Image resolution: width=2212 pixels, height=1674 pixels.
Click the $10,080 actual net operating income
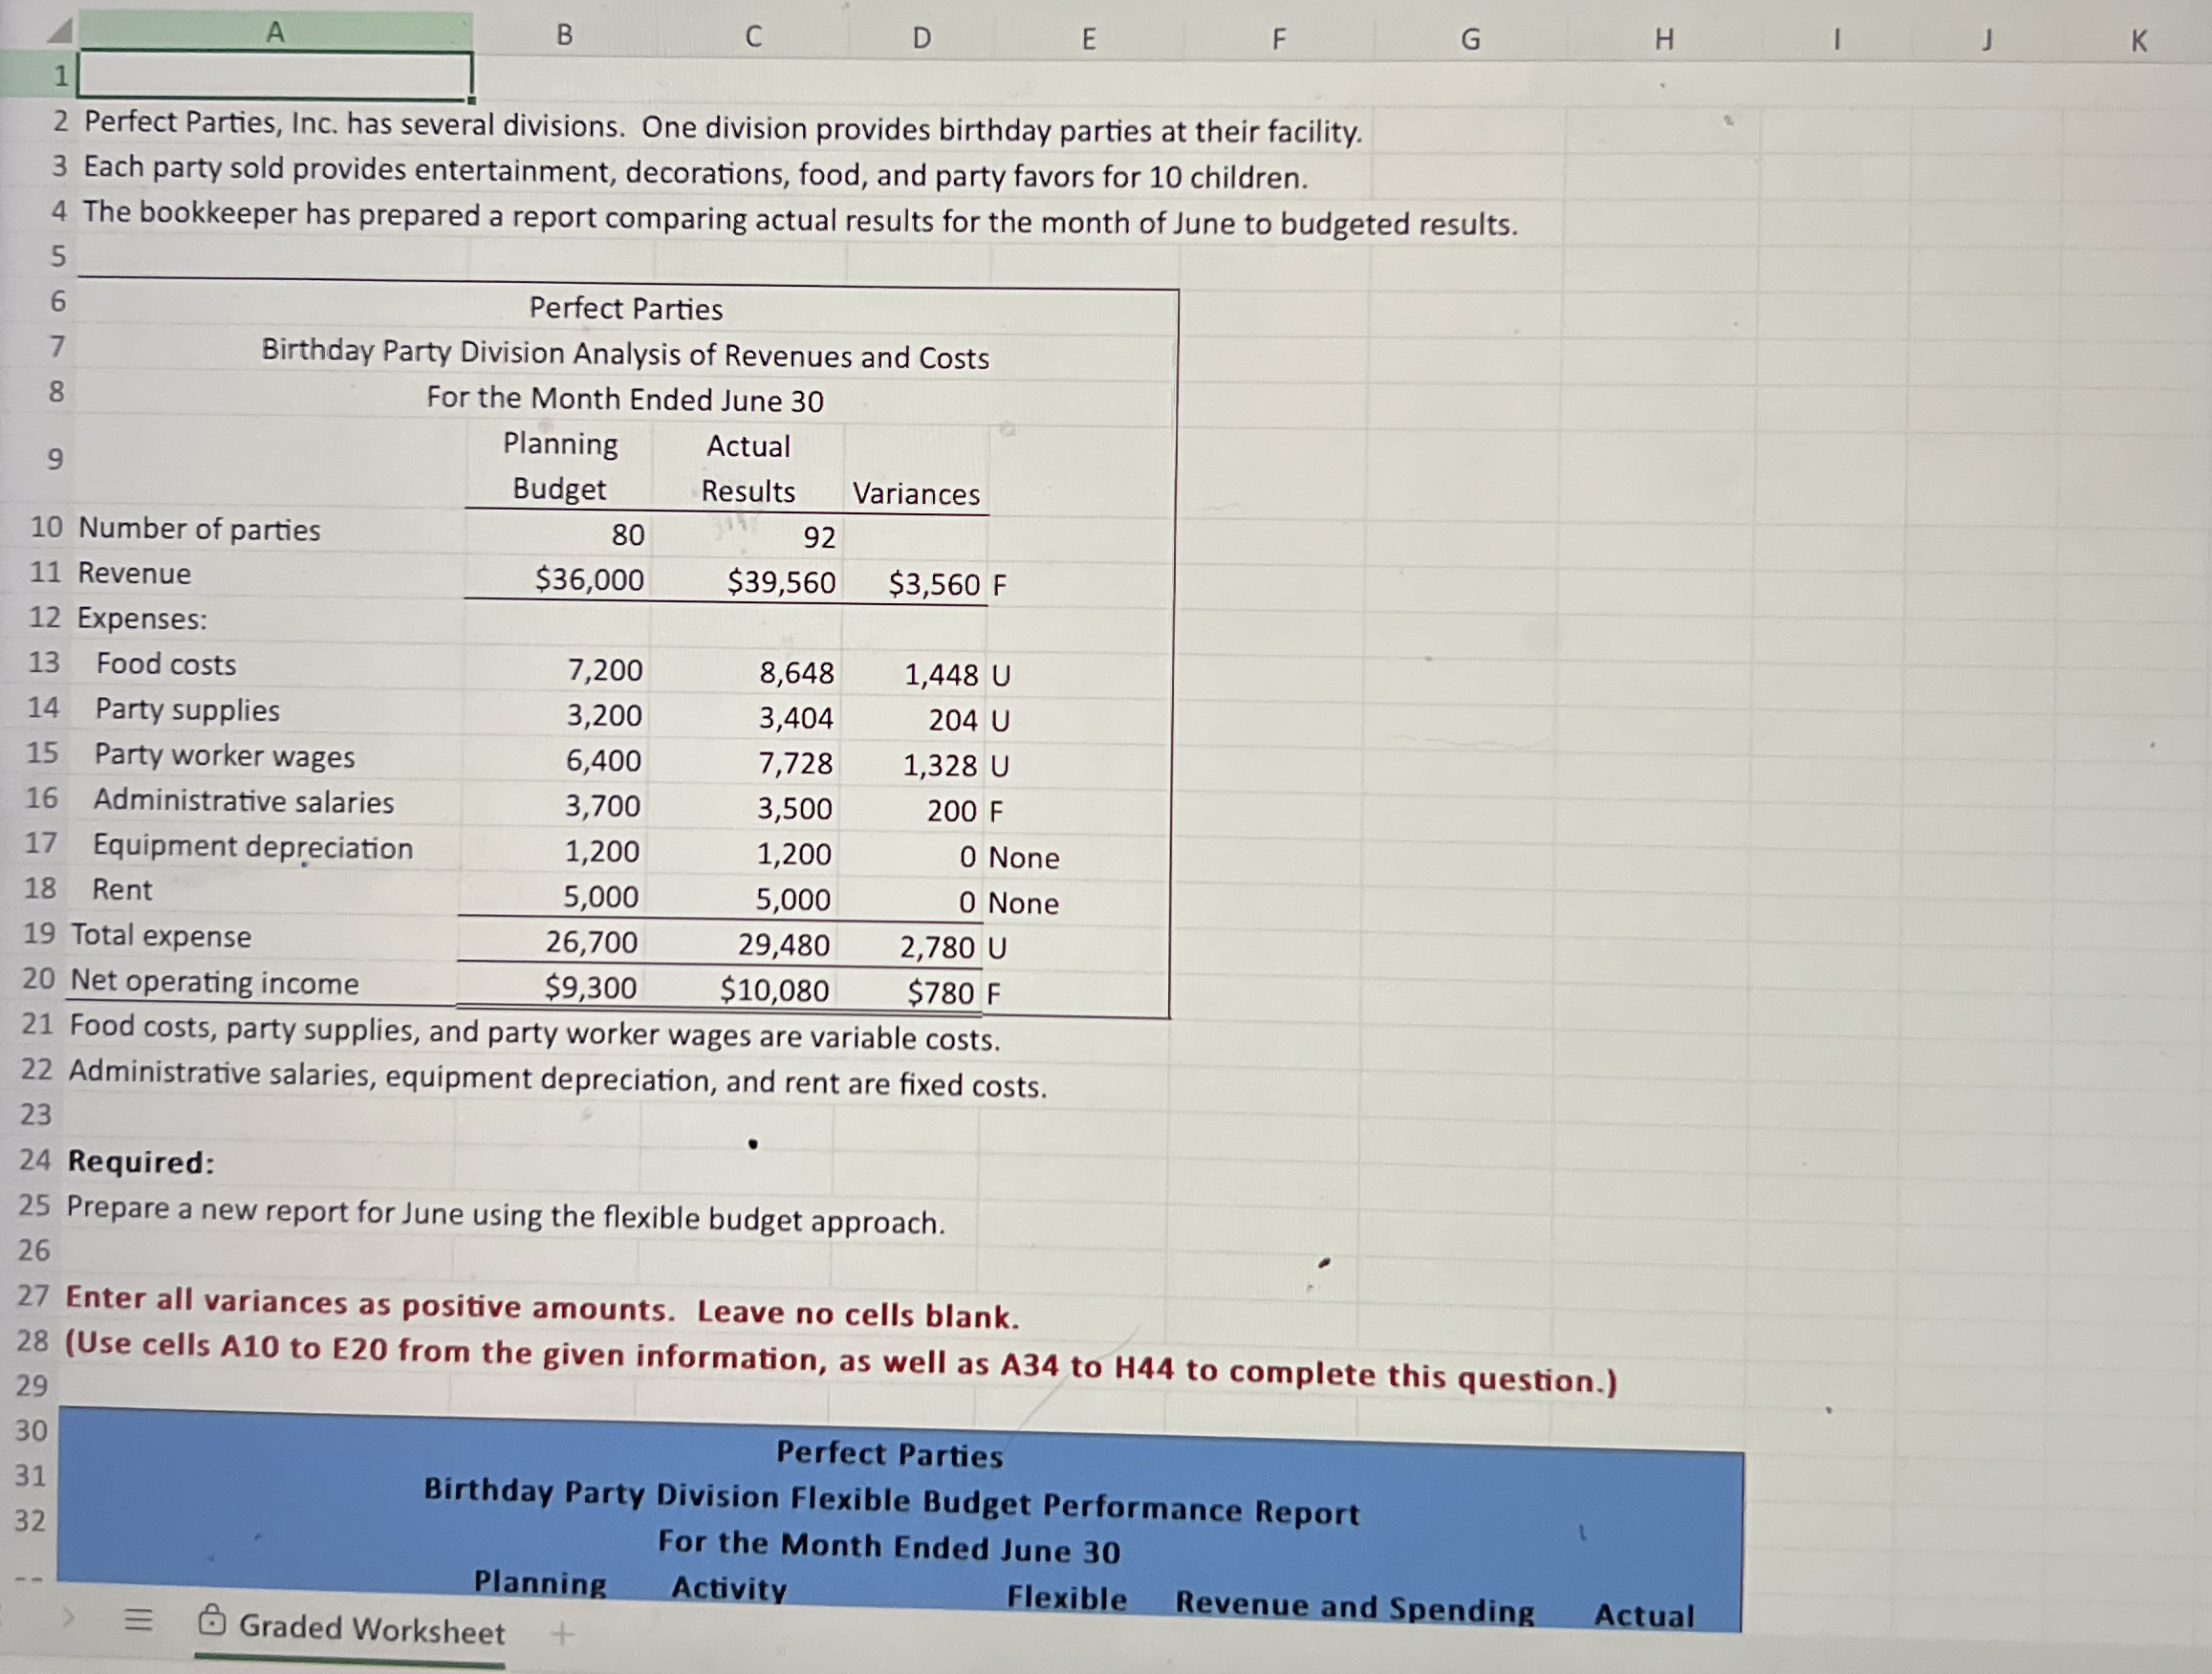pyautogui.click(x=774, y=990)
